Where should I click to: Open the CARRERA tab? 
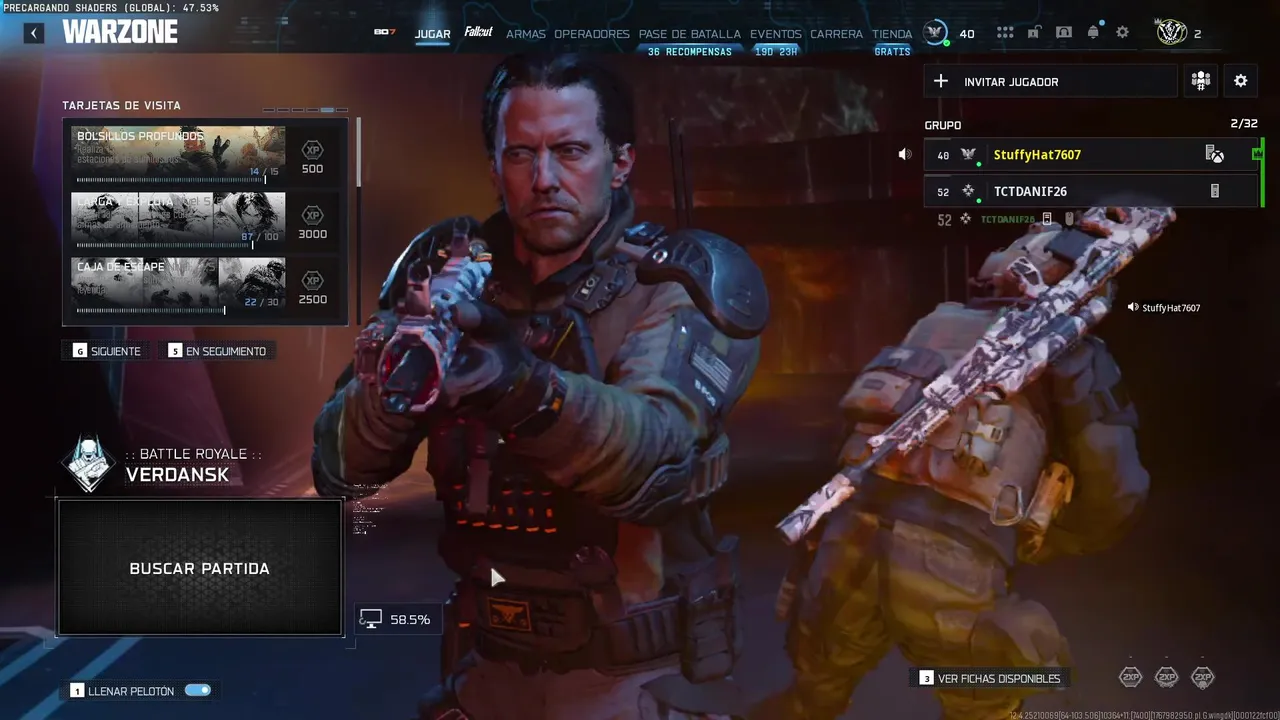point(836,34)
